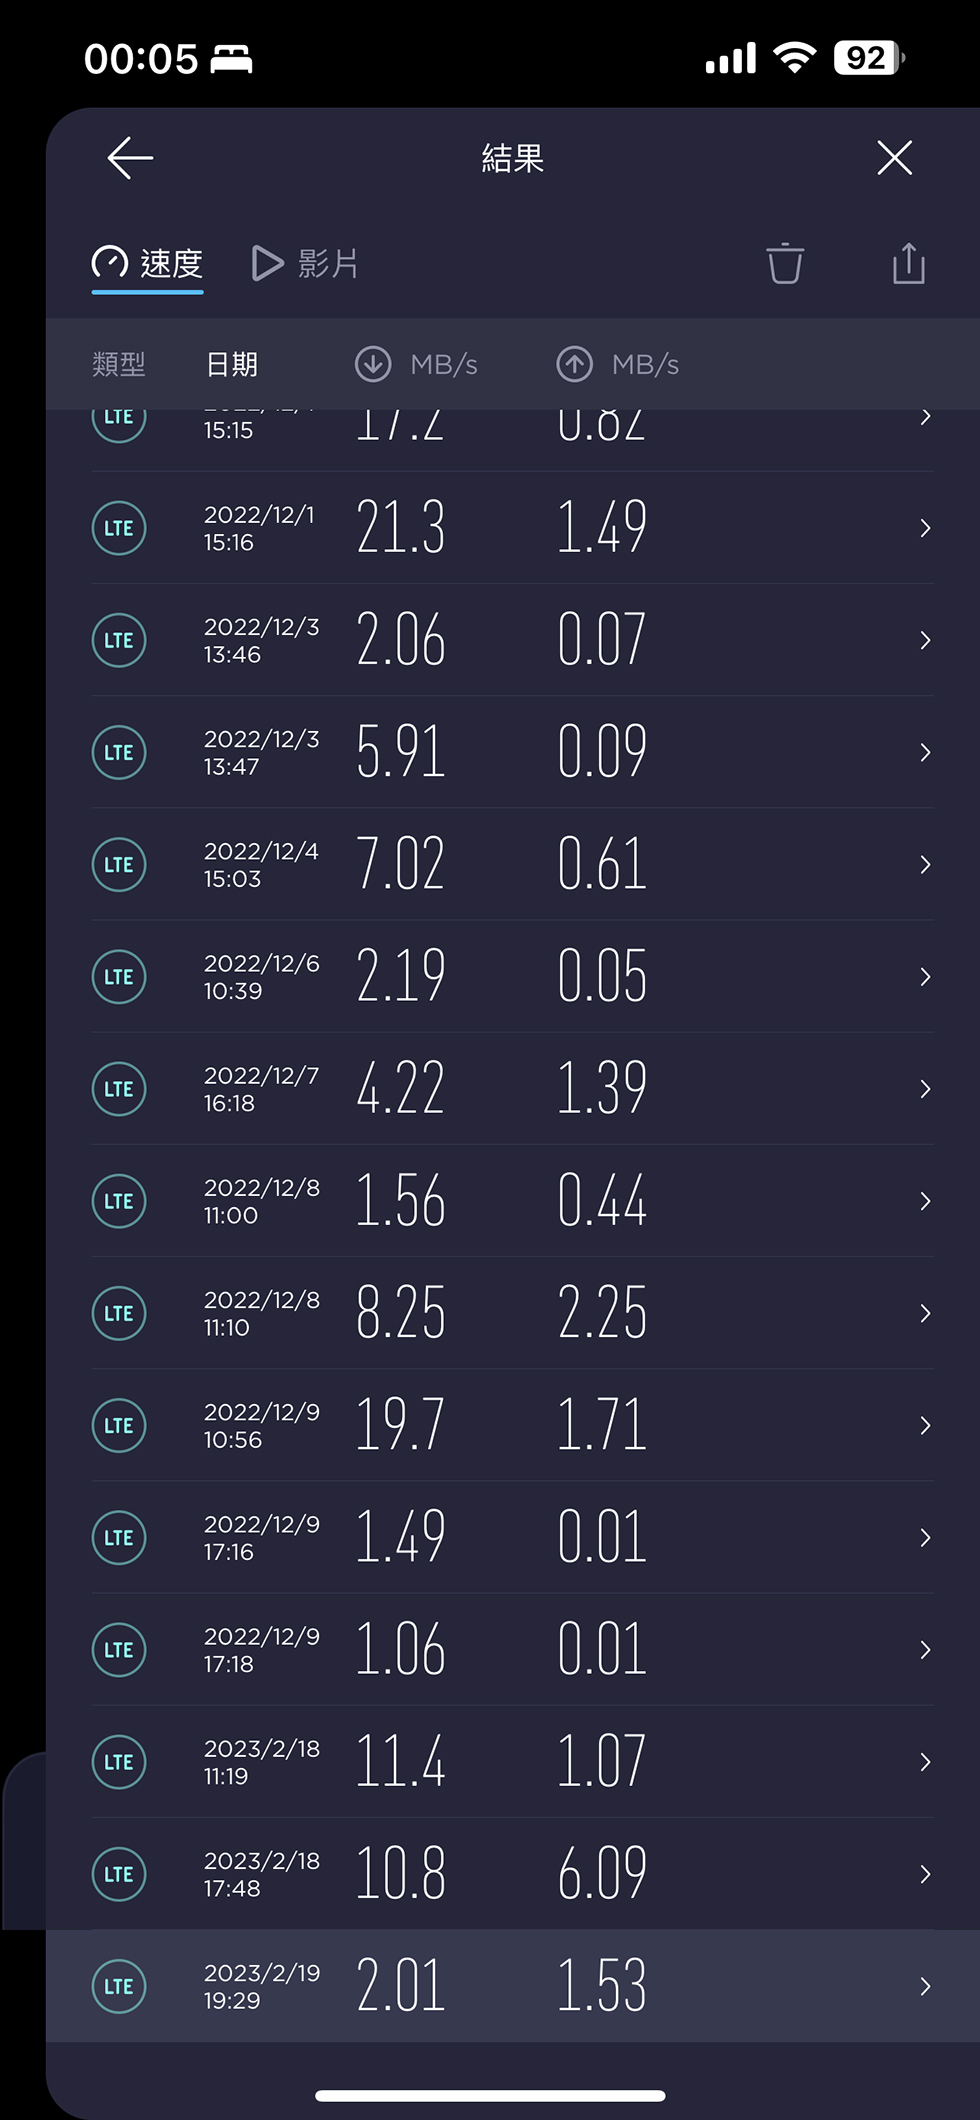Open the 7.02 download result row

[x=513, y=864]
